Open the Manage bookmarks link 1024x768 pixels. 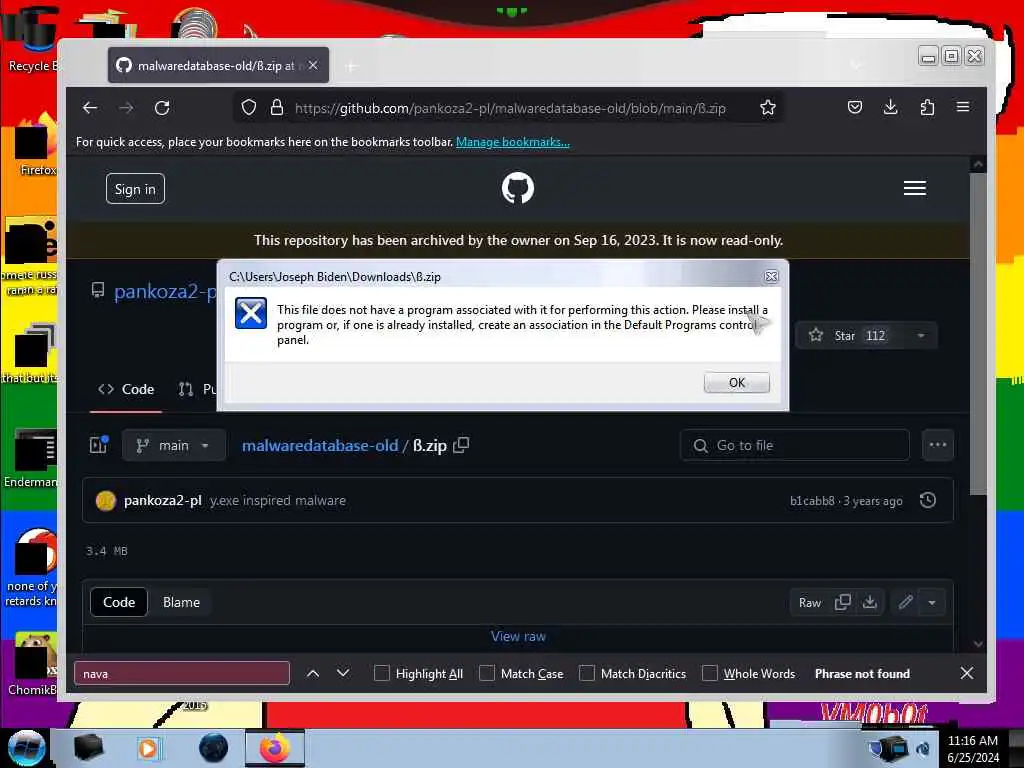click(513, 142)
